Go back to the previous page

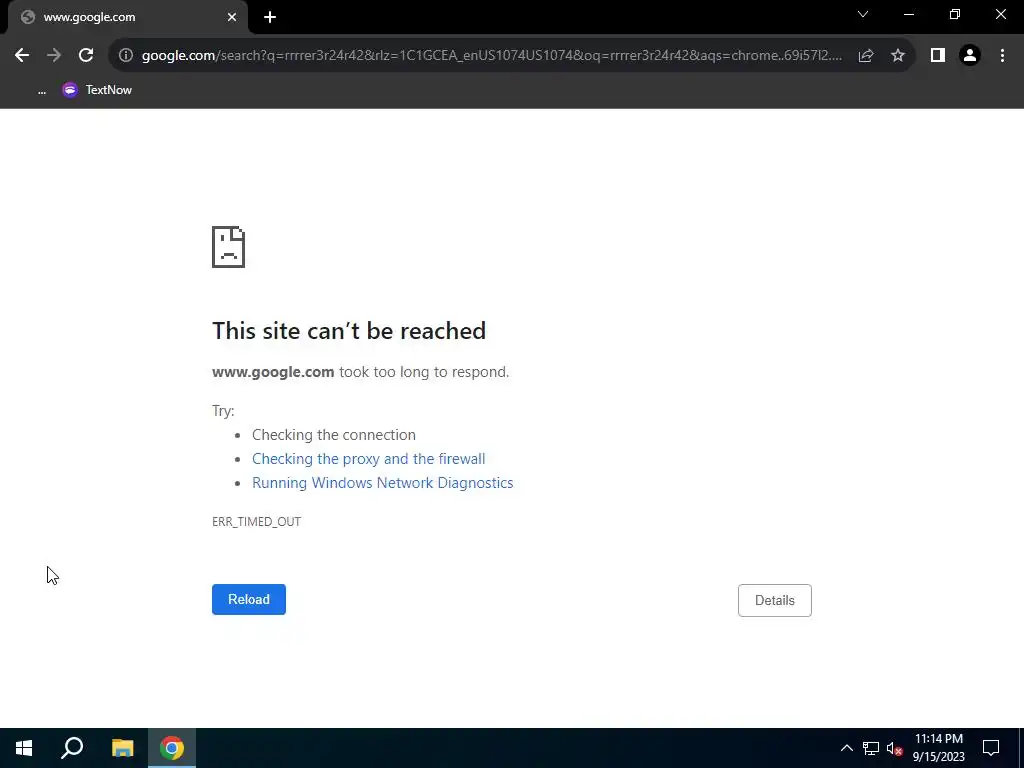tap(22, 56)
